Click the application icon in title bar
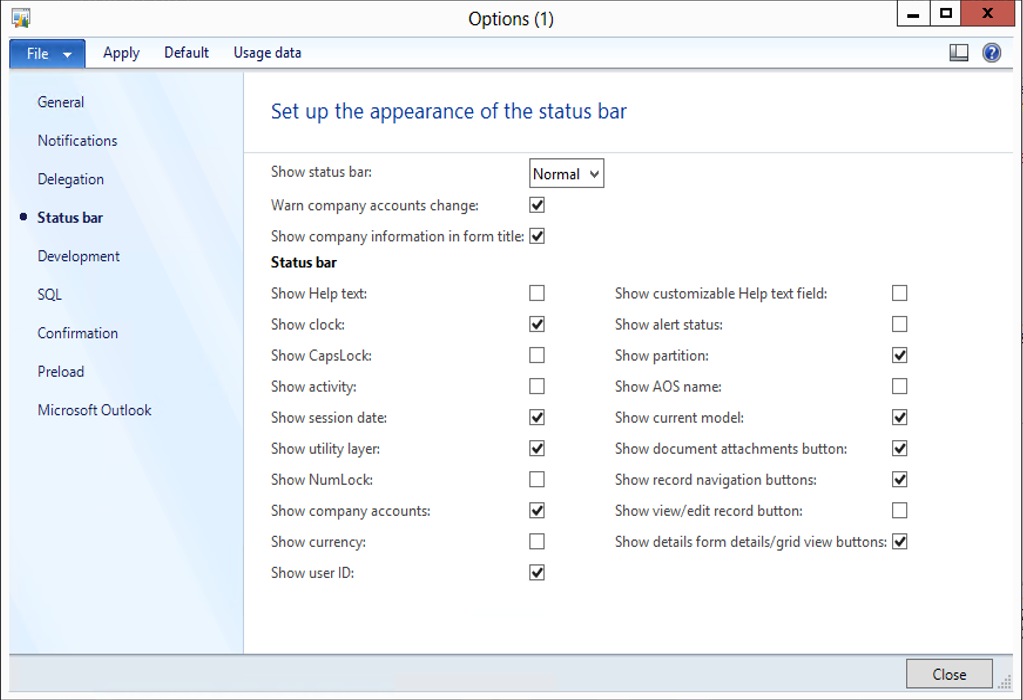The height and width of the screenshot is (700, 1023). tap(21, 18)
